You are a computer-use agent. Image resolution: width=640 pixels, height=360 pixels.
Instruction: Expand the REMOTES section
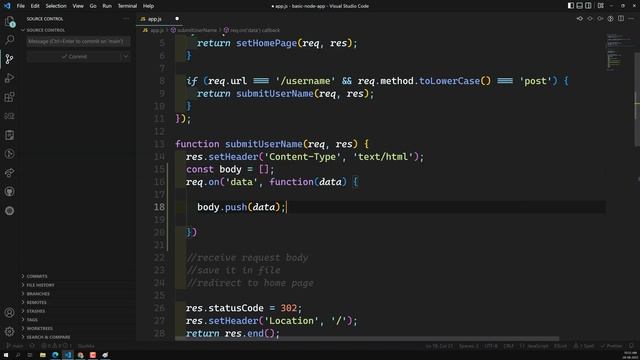coord(36,302)
